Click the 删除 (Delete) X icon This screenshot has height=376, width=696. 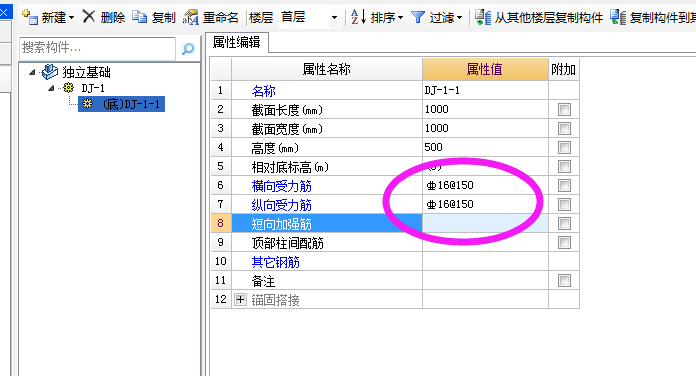click(x=89, y=17)
